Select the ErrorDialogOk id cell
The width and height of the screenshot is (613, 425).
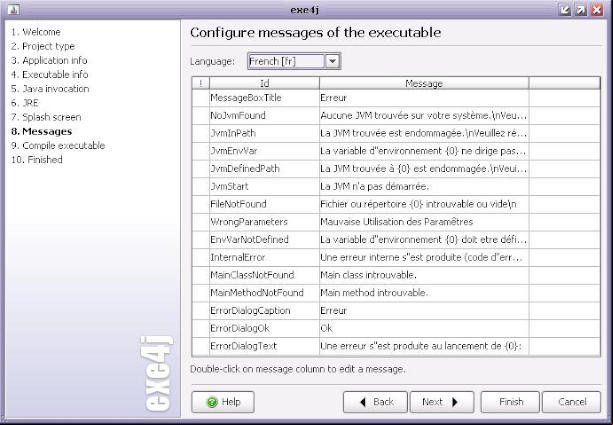point(264,328)
